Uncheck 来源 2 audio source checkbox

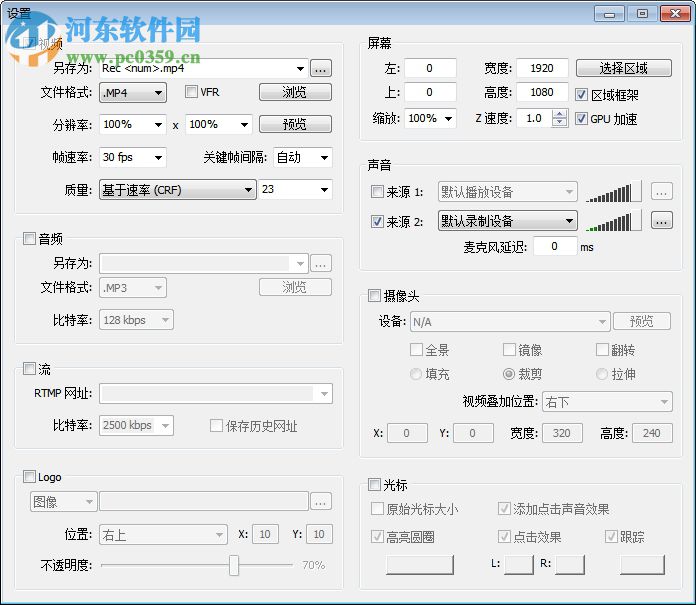pos(377,221)
